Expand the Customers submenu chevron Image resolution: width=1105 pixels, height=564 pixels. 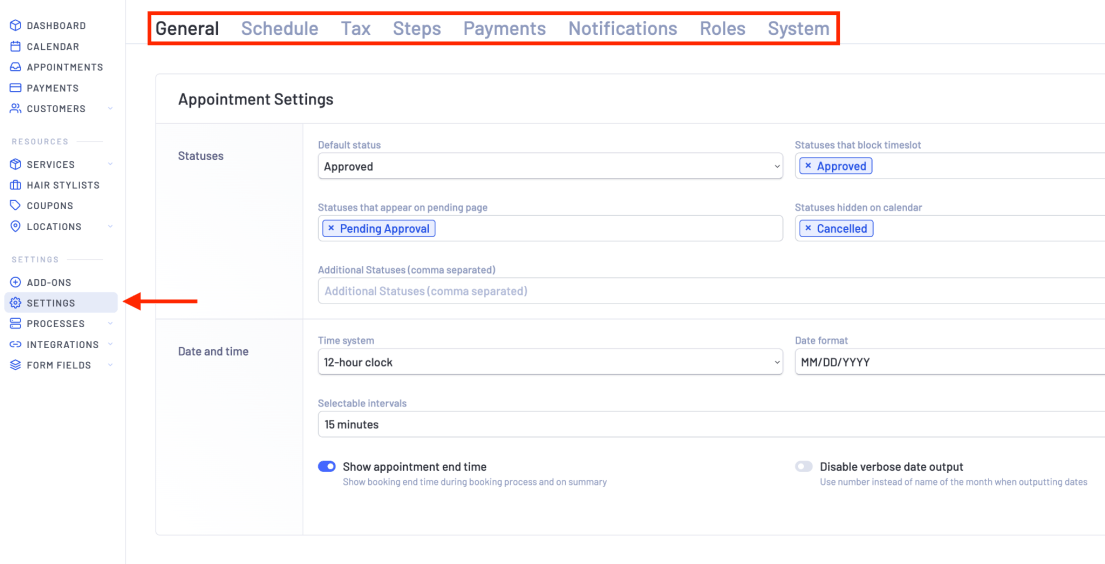[x=110, y=109]
